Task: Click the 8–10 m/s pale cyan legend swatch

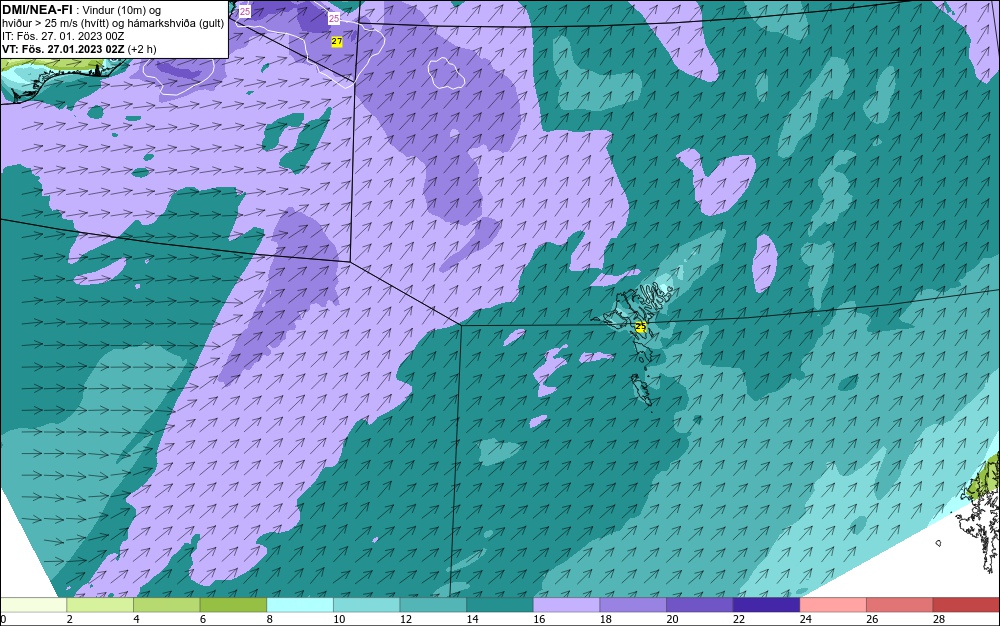Action: [x=300, y=604]
